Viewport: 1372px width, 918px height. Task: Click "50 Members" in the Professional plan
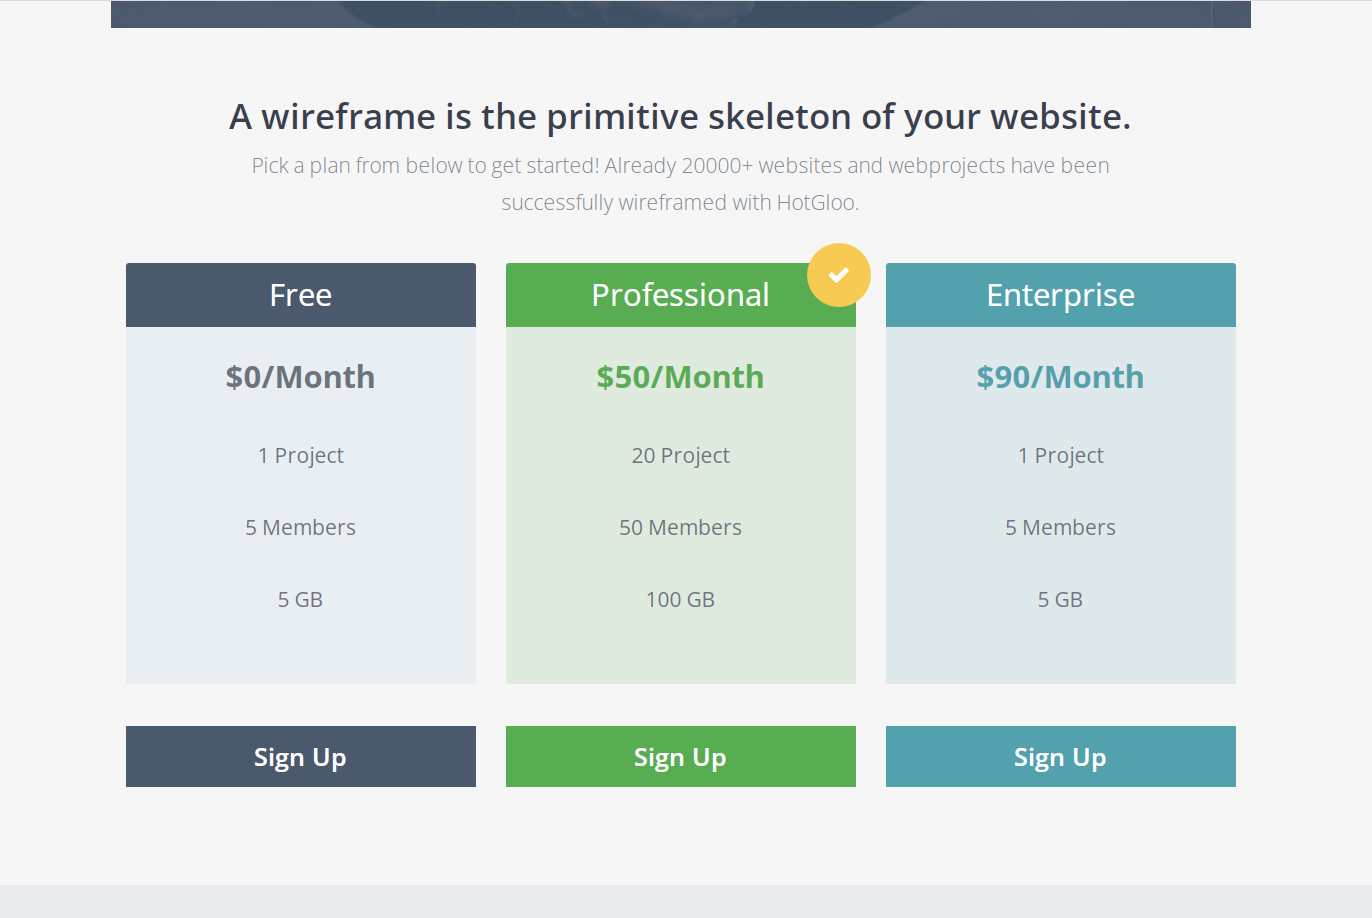[680, 528]
